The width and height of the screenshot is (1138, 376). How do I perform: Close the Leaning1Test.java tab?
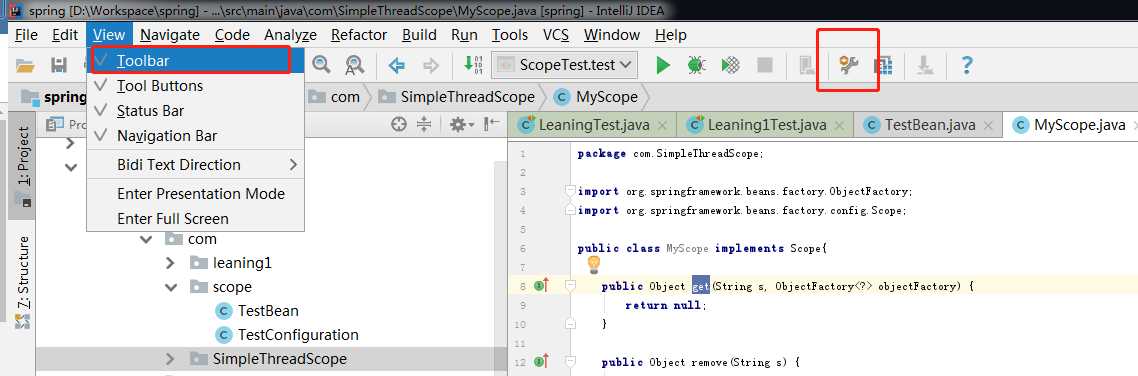[x=840, y=126]
